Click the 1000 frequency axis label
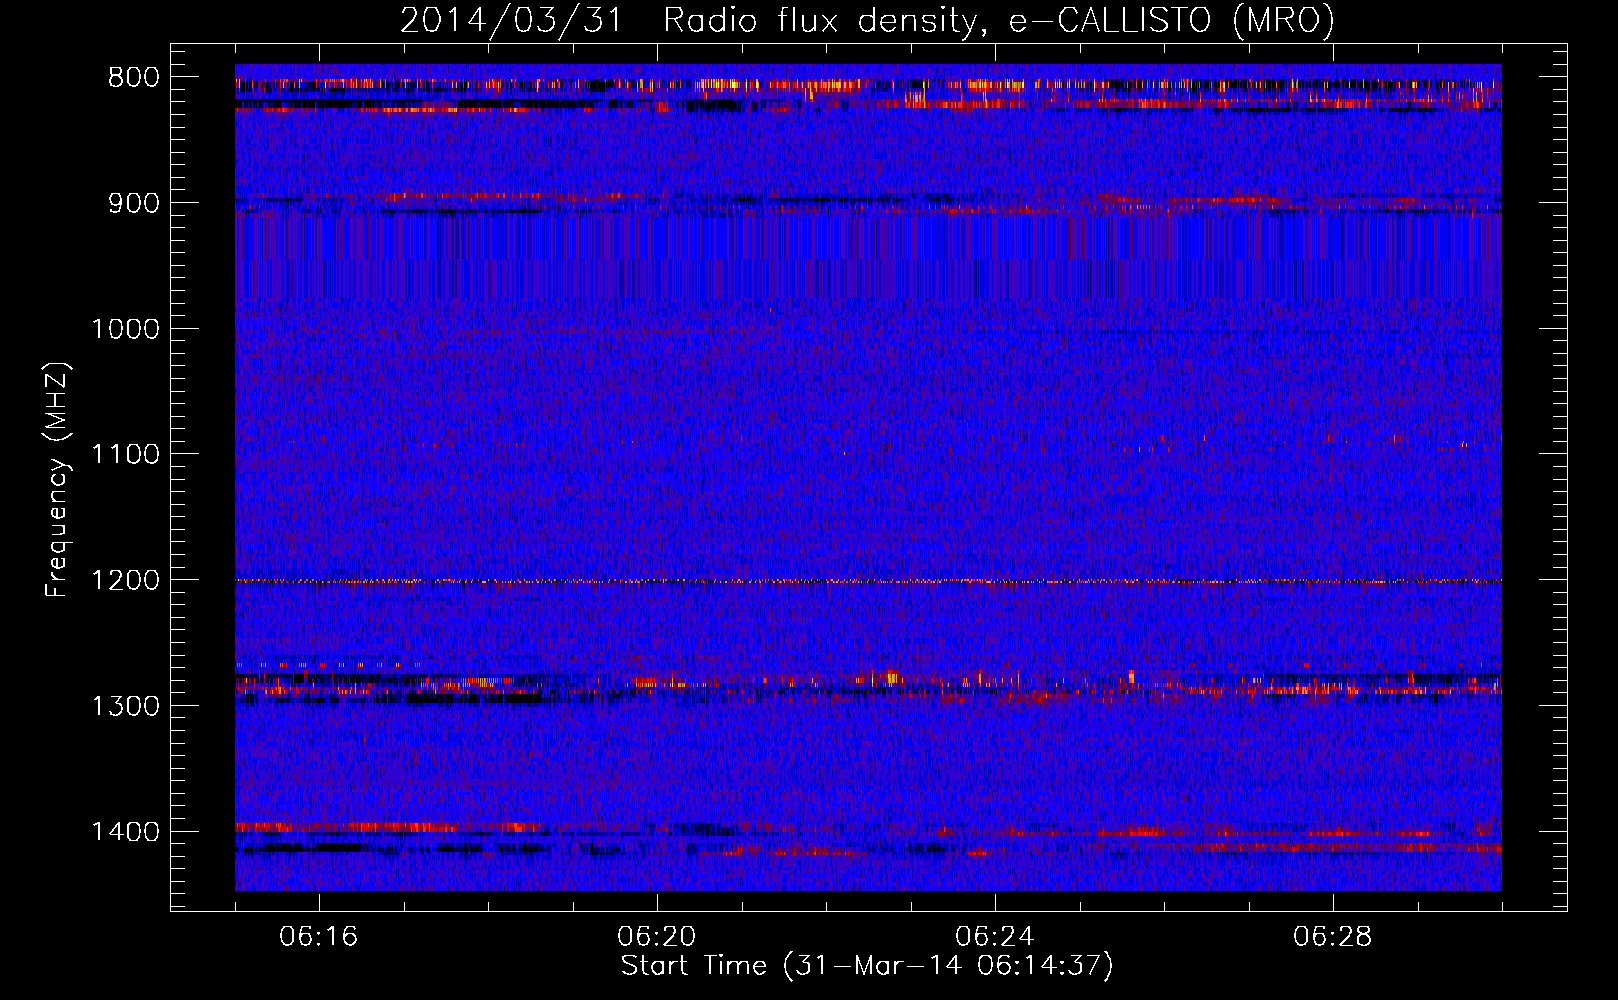 [125, 329]
